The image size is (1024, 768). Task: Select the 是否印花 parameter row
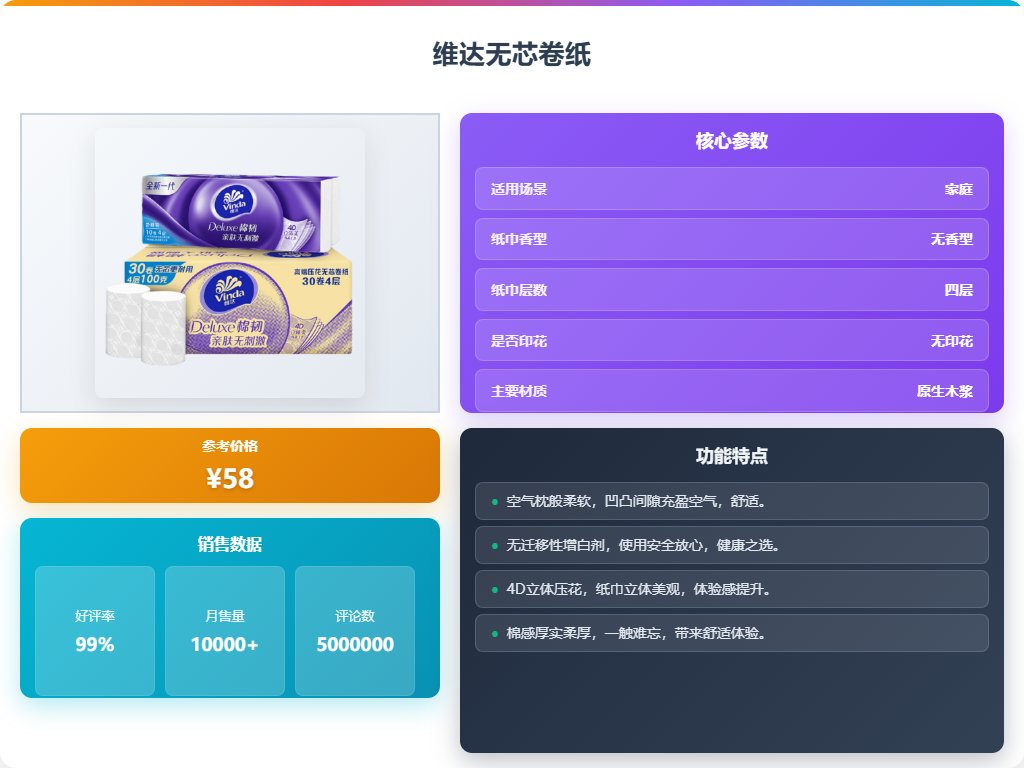[x=731, y=340]
